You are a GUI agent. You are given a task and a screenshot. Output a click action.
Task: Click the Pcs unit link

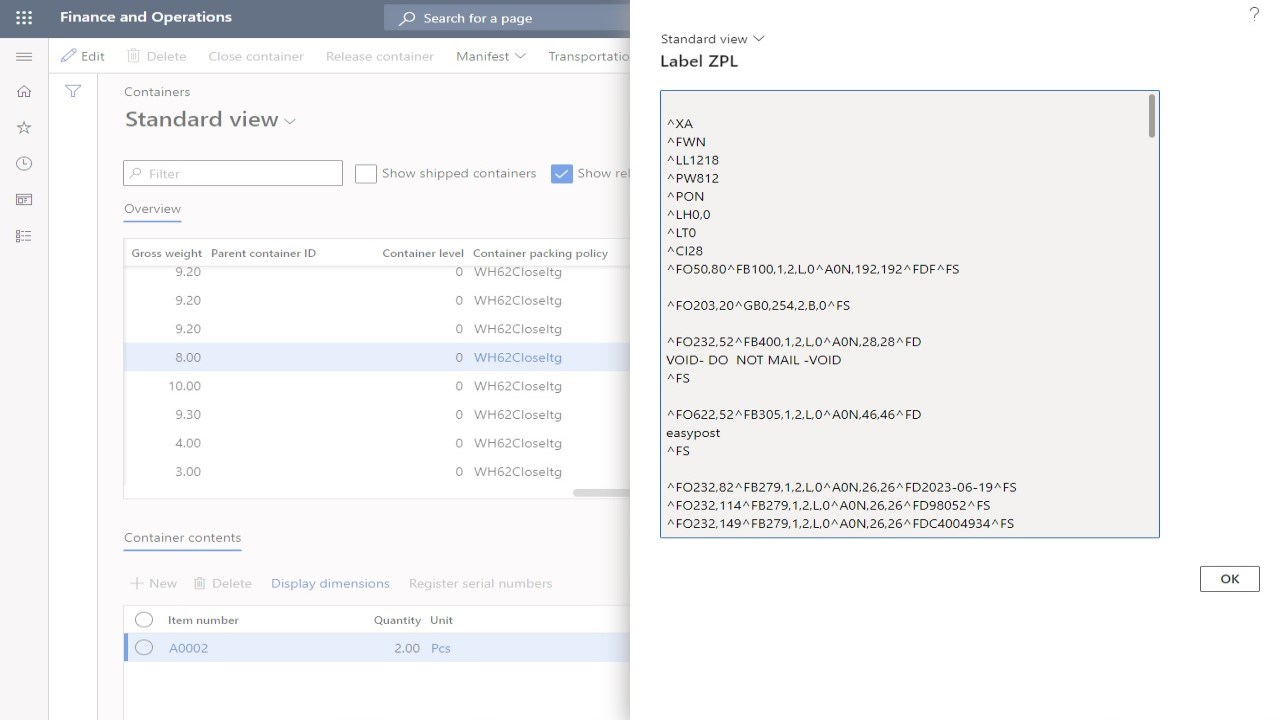[x=440, y=648]
